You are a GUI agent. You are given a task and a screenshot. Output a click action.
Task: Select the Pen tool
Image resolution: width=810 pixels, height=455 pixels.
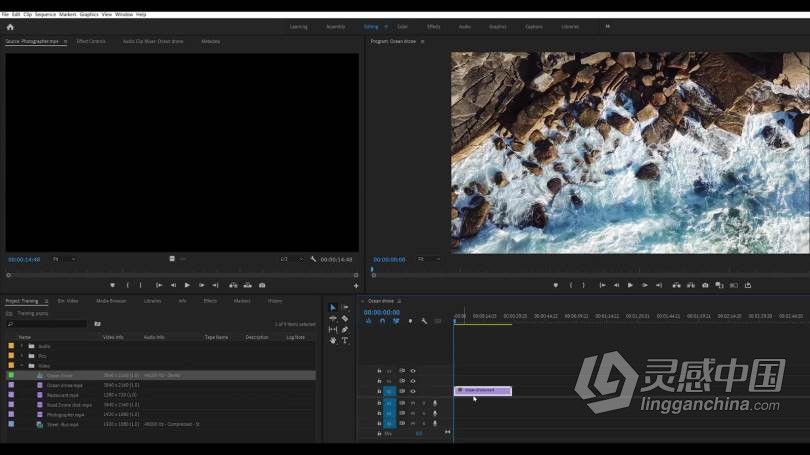(345, 330)
